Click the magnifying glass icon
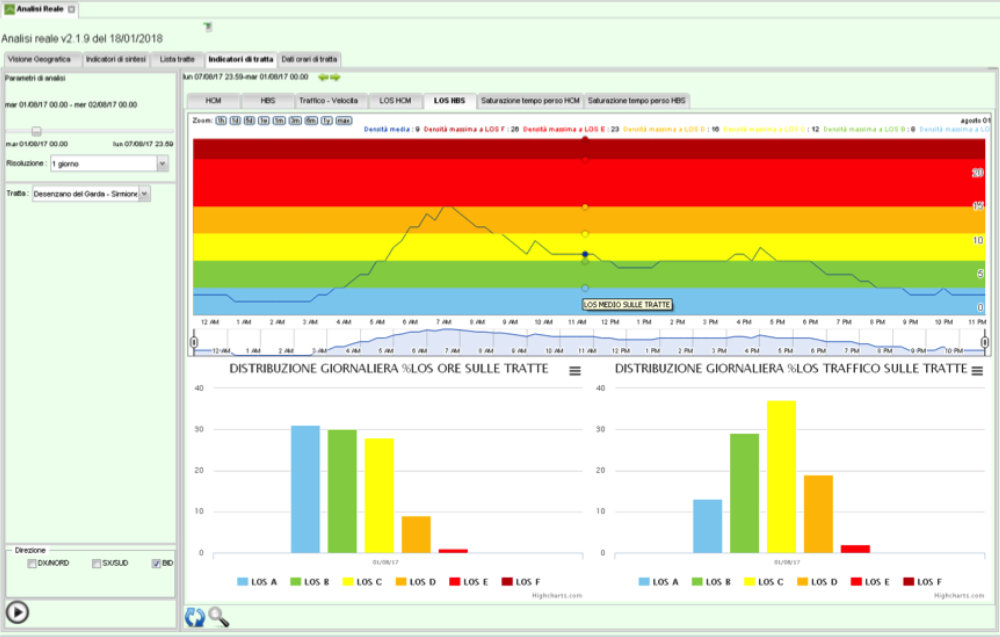The image size is (1000, 637). click(x=219, y=617)
